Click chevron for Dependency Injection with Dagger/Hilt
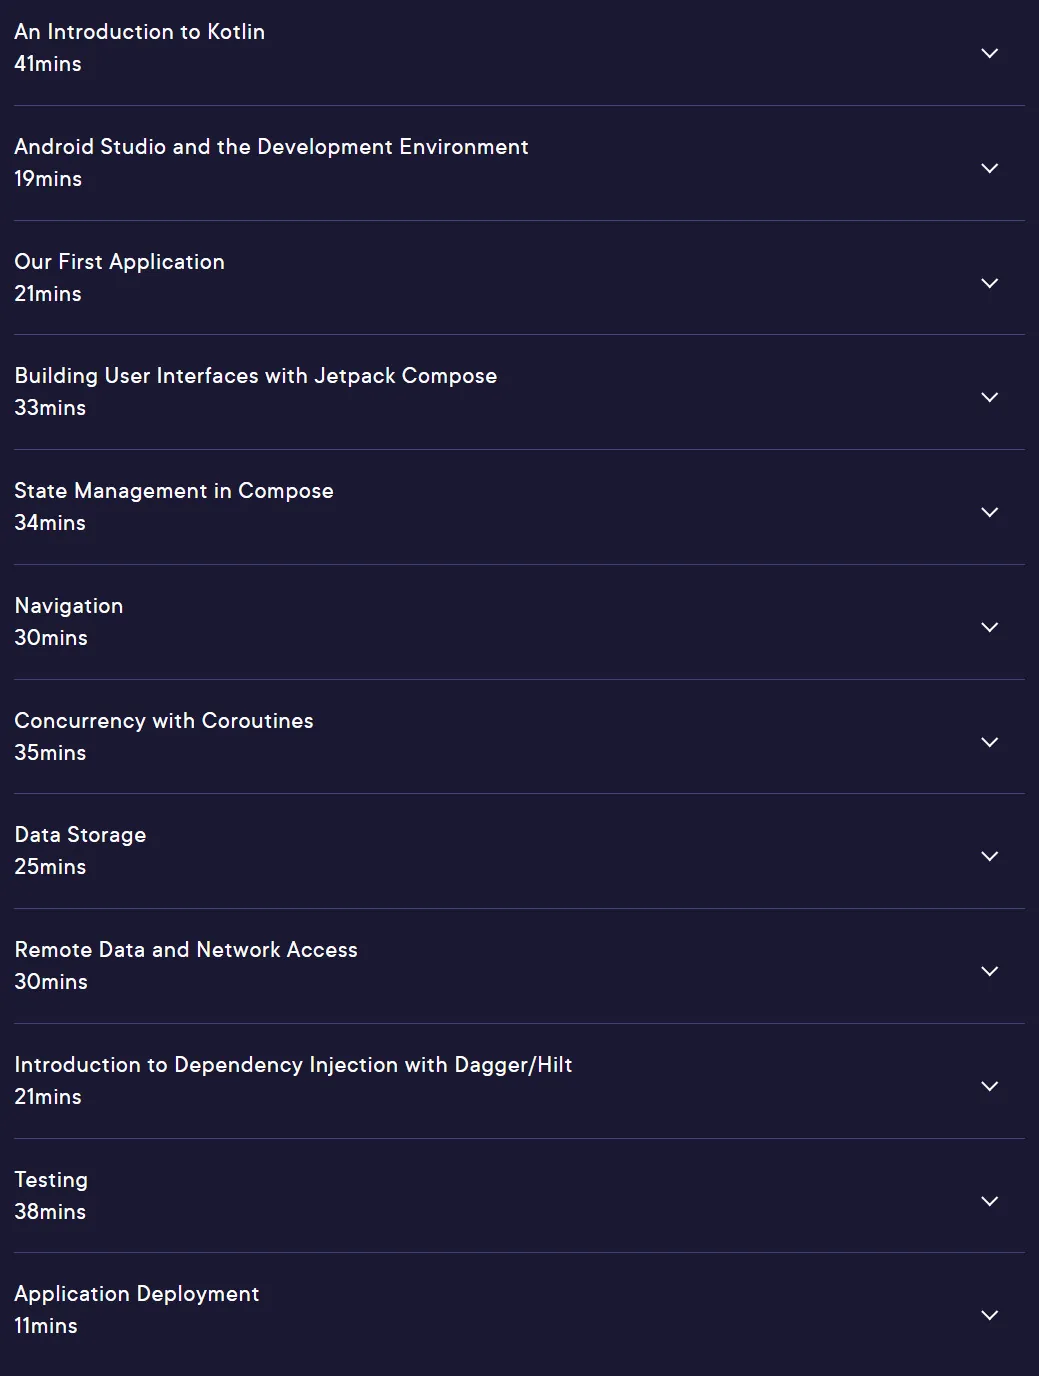The height and width of the screenshot is (1376, 1039). (x=989, y=1086)
